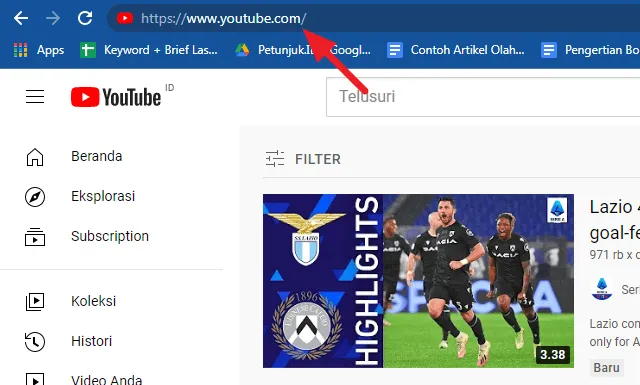Click the browser back arrow
Image resolution: width=640 pixels, height=385 pixels.
pyautogui.click(x=21, y=18)
